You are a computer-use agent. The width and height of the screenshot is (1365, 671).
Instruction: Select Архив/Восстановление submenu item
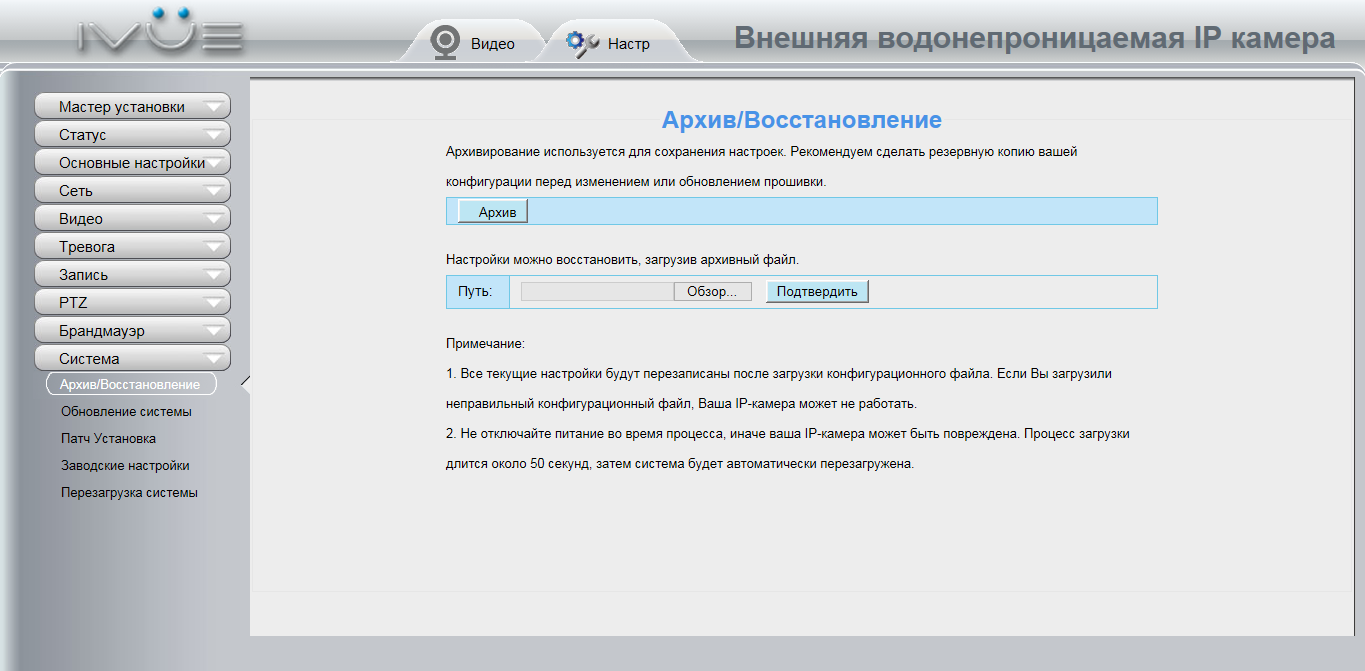[x=131, y=384]
